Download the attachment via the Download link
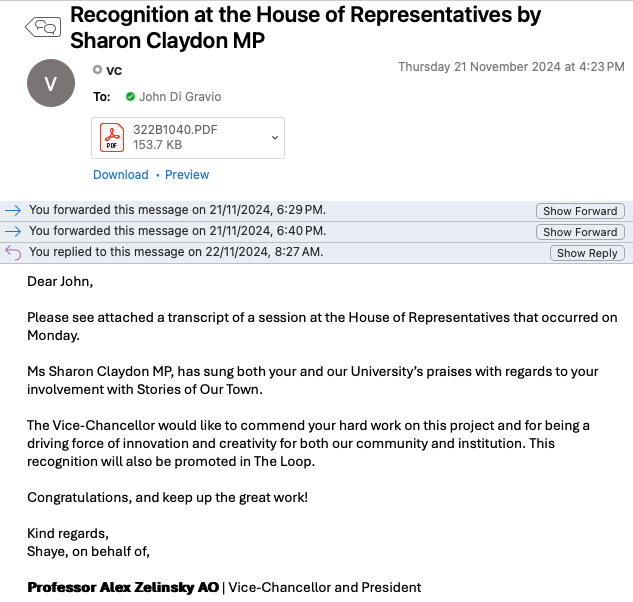Screen dimensions: 633x602 click(x=120, y=175)
